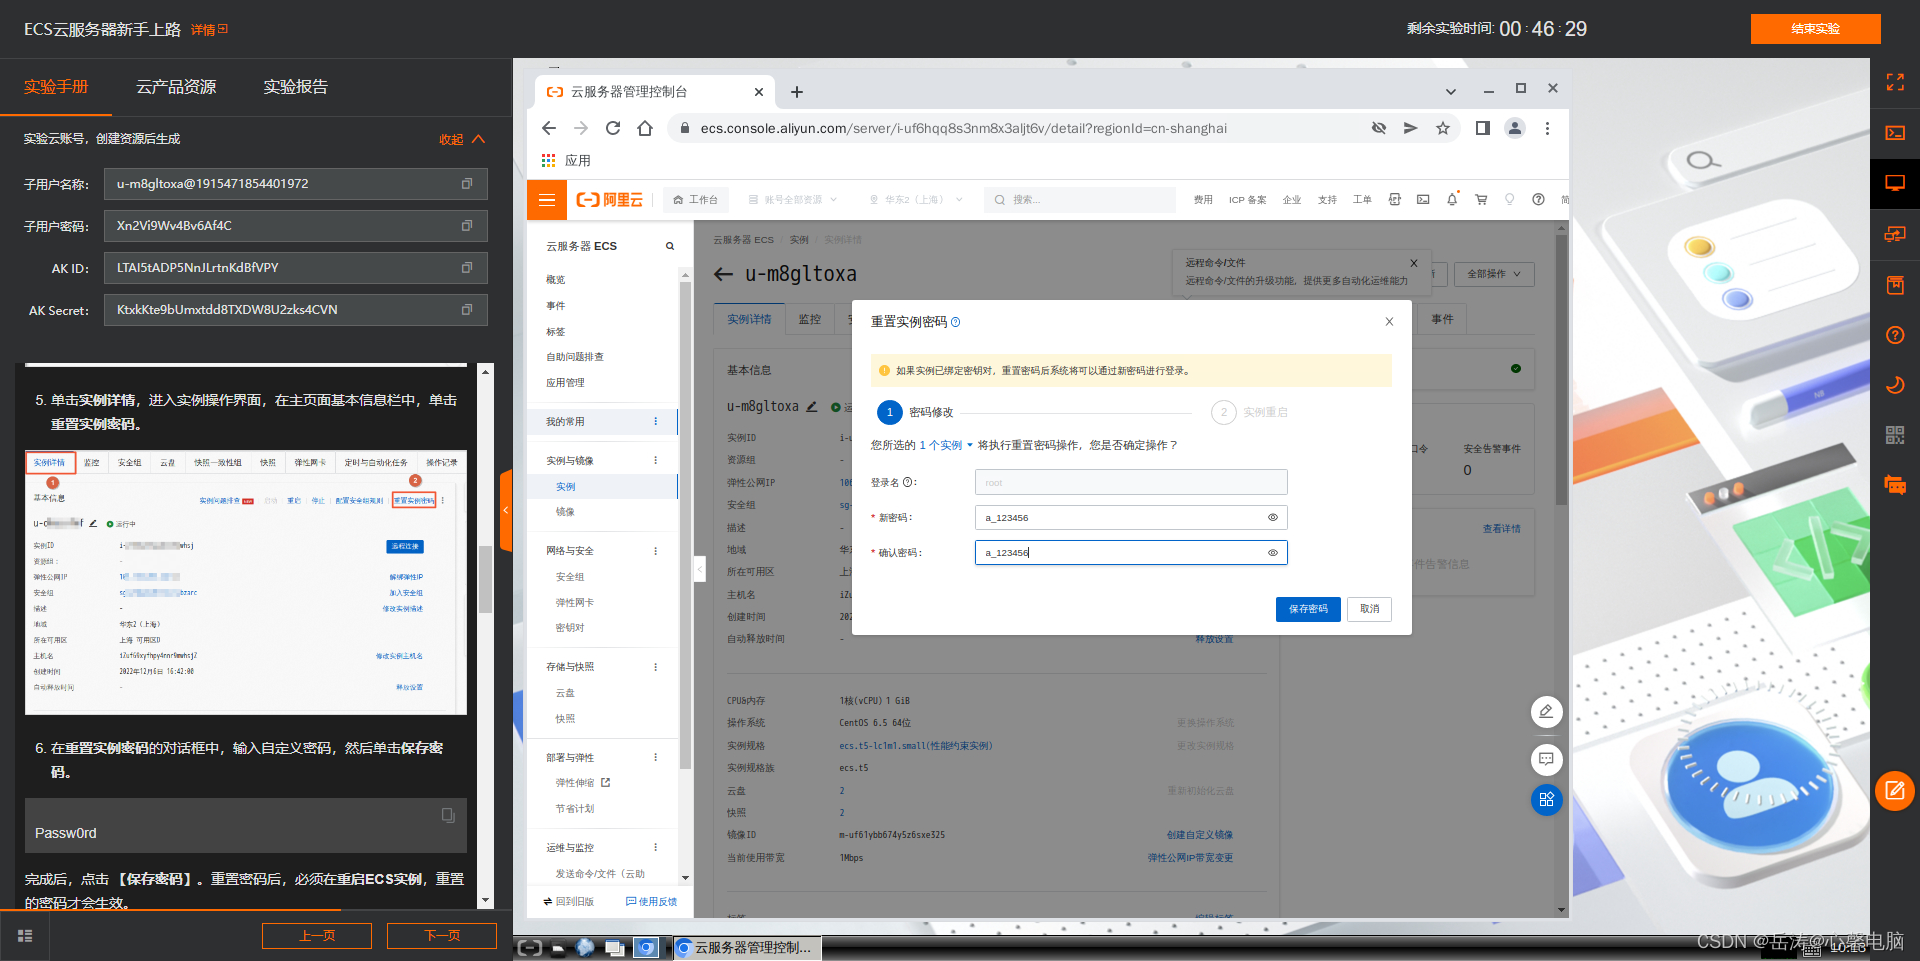Copy the AK Secret value with its copy icon

[466, 310]
